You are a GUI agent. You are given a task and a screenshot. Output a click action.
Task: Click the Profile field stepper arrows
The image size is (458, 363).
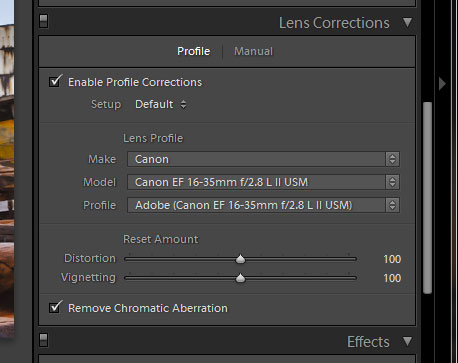tap(392, 205)
